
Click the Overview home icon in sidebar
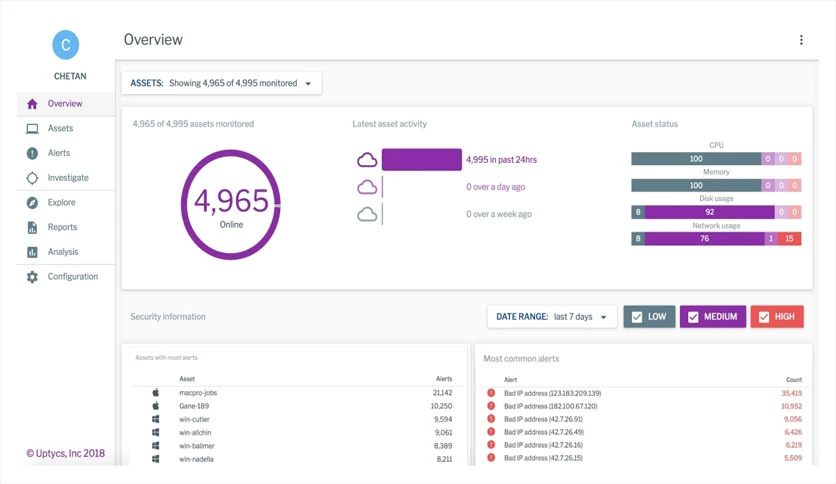point(32,104)
